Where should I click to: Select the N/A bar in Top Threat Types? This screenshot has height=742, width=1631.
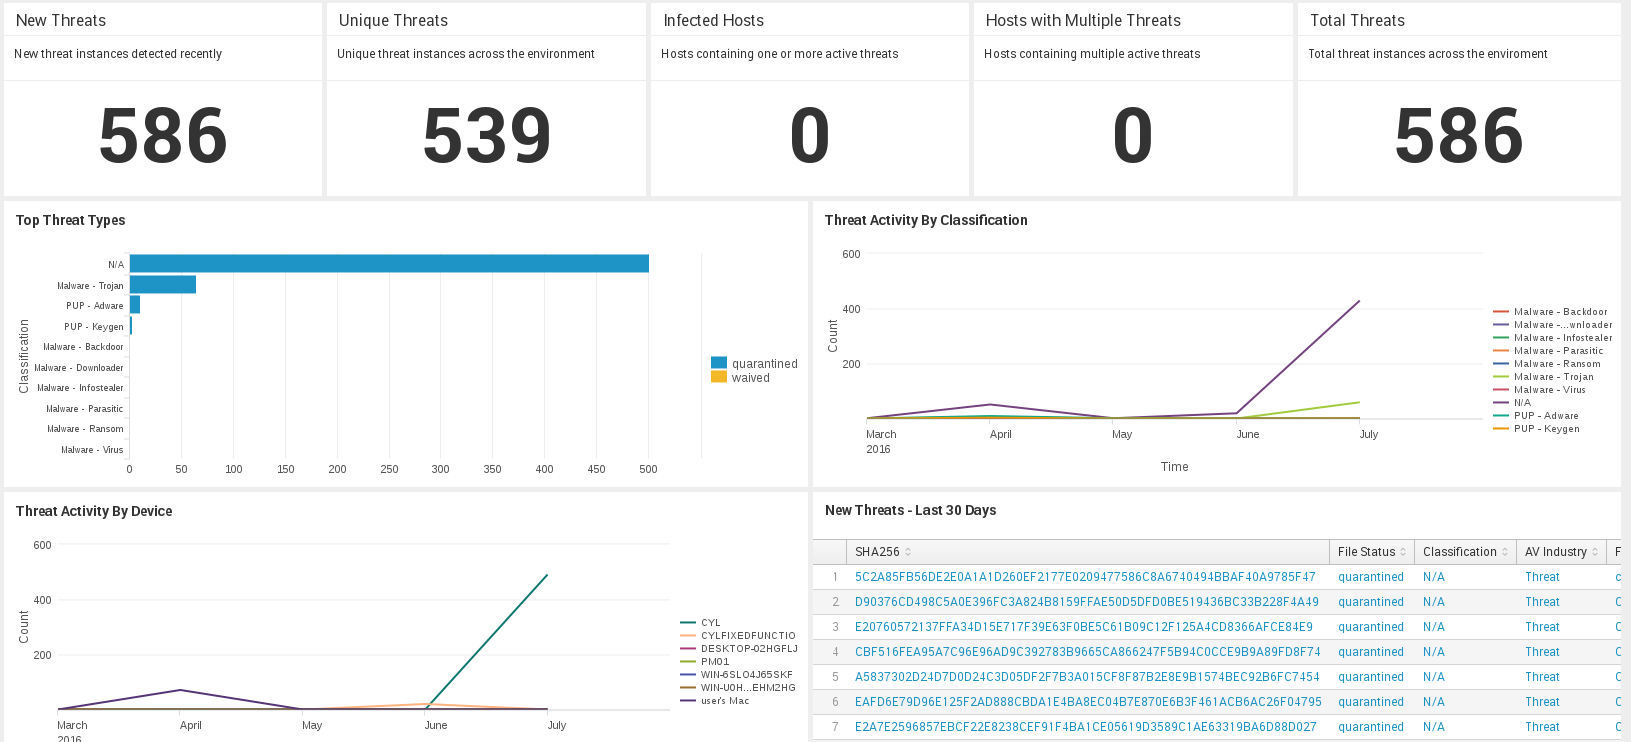[x=389, y=263]
